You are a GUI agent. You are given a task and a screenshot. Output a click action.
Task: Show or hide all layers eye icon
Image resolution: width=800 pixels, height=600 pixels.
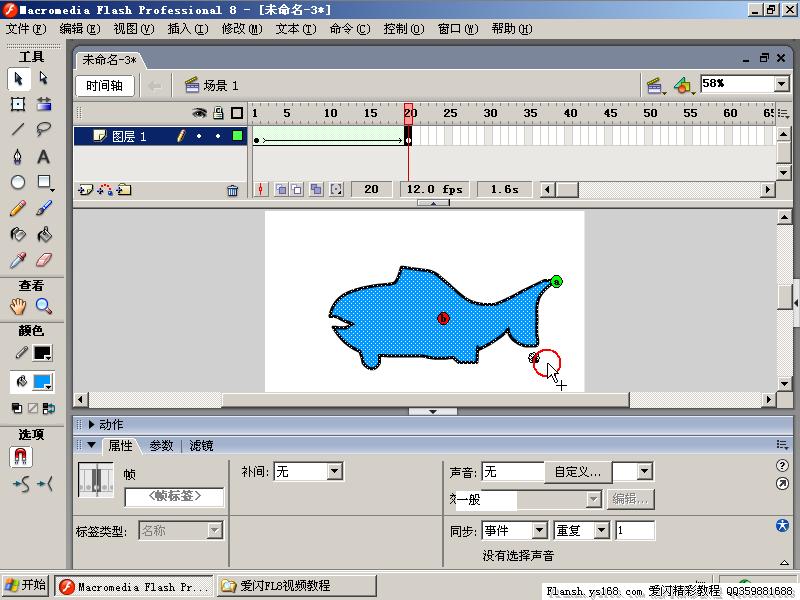click(199, 113)
